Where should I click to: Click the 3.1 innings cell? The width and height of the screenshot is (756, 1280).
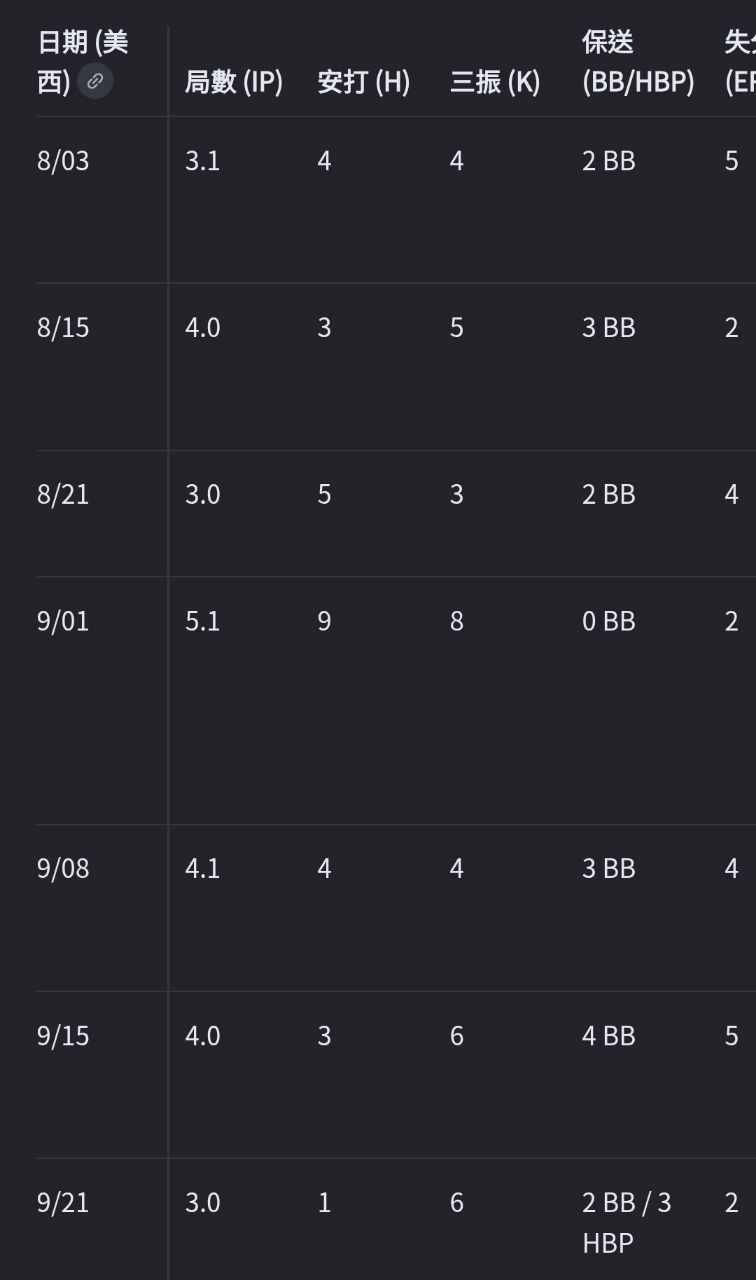(x=202, y=161)
